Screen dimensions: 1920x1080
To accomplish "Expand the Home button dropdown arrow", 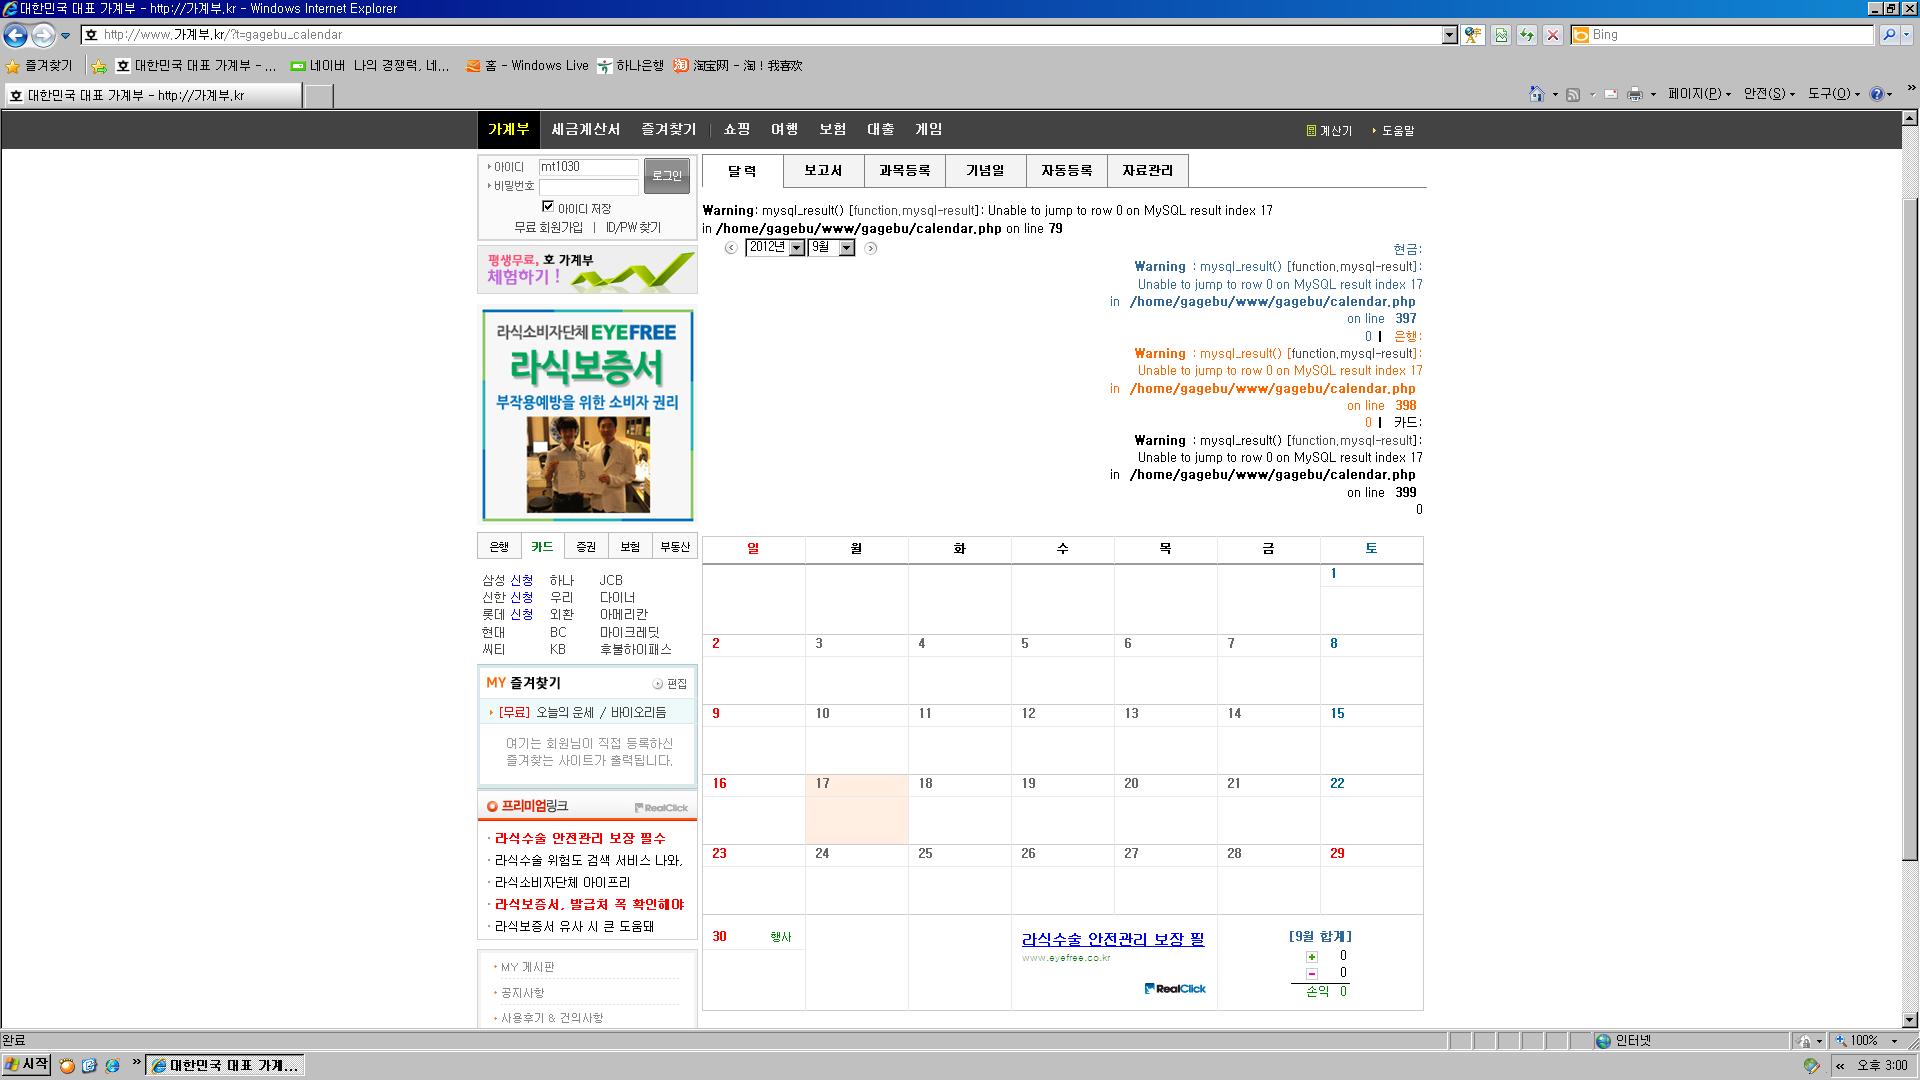I will coord(1555,95).
